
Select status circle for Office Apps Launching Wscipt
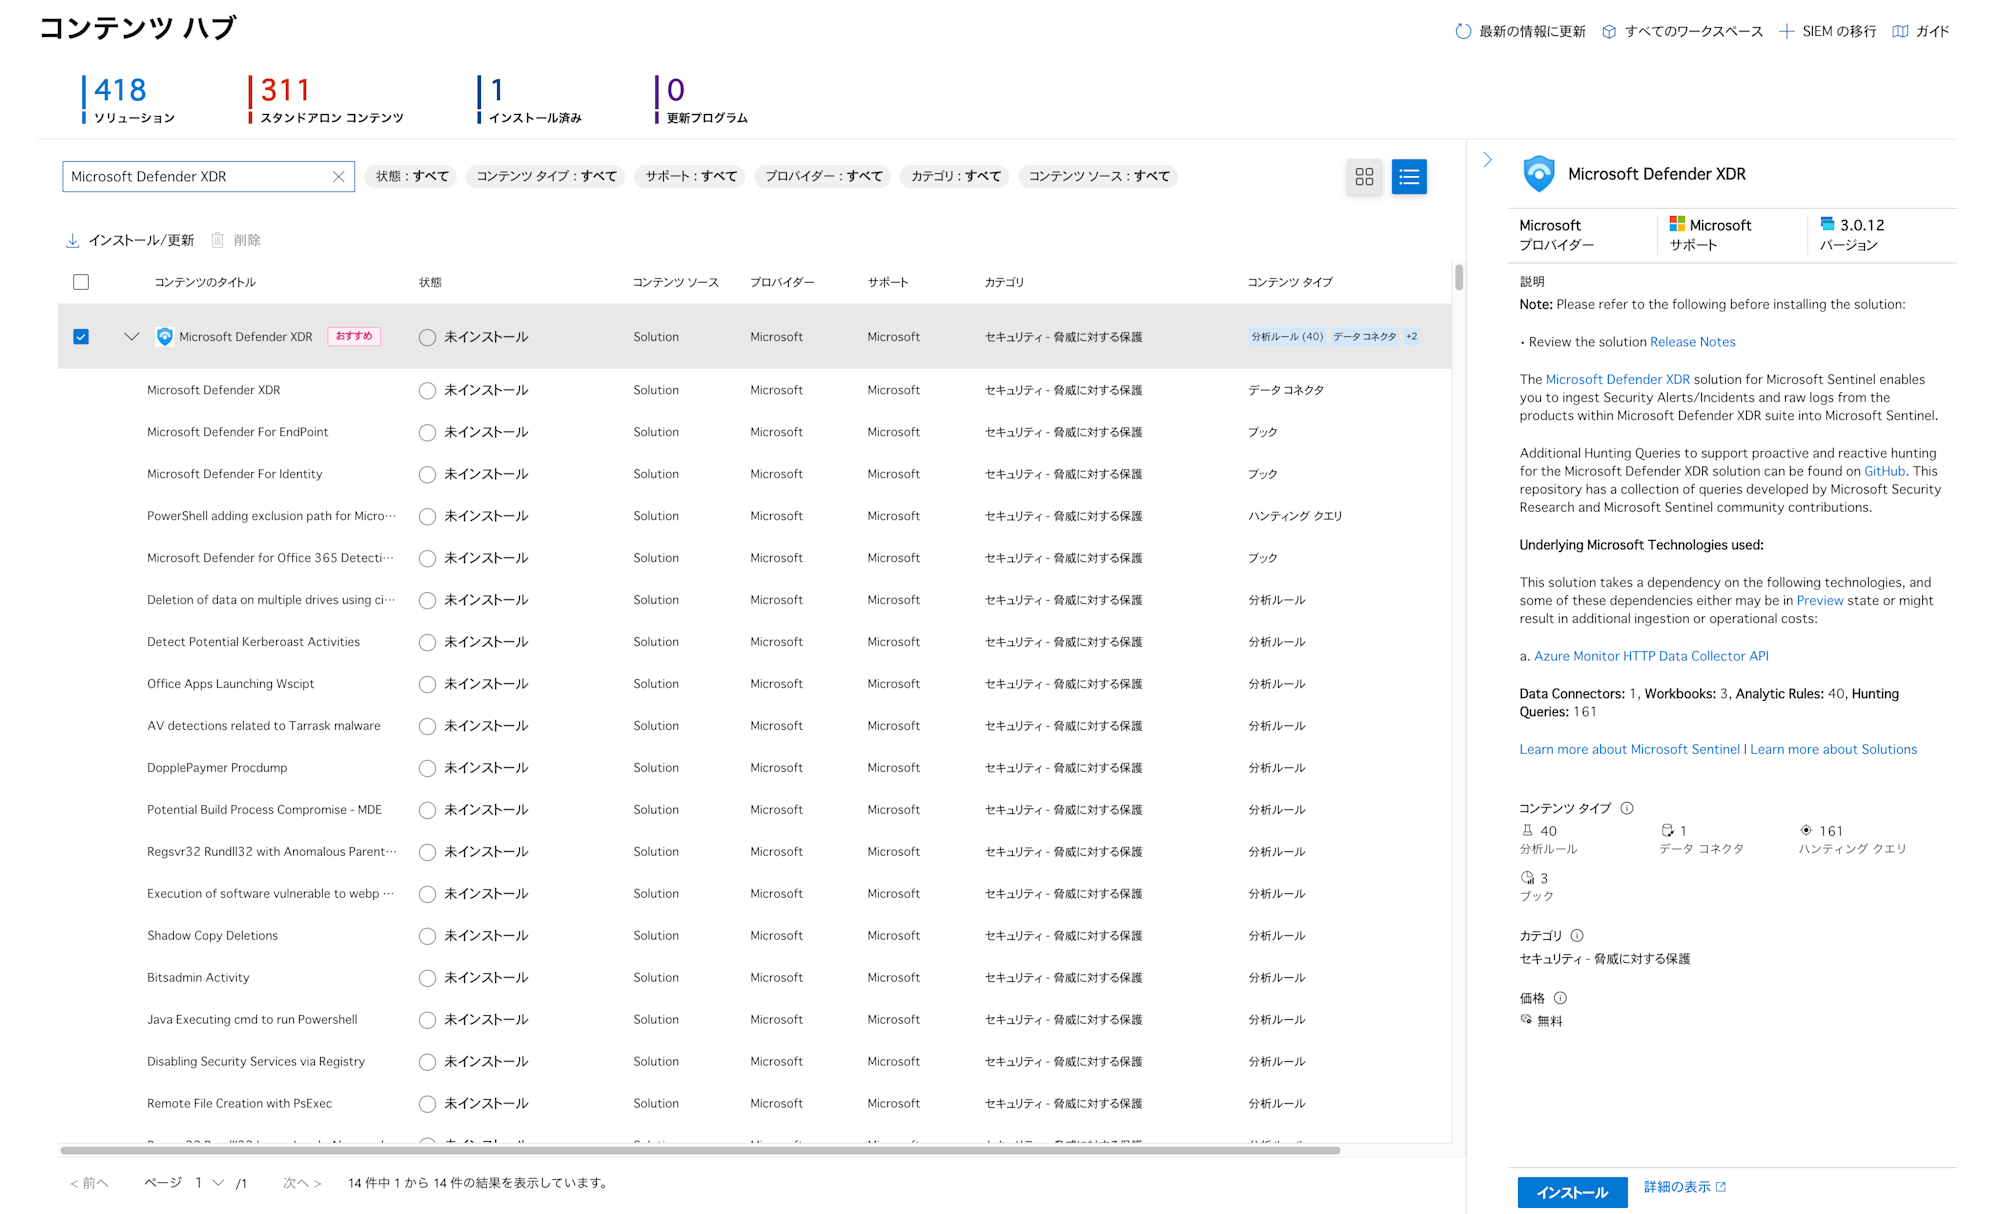427,685
